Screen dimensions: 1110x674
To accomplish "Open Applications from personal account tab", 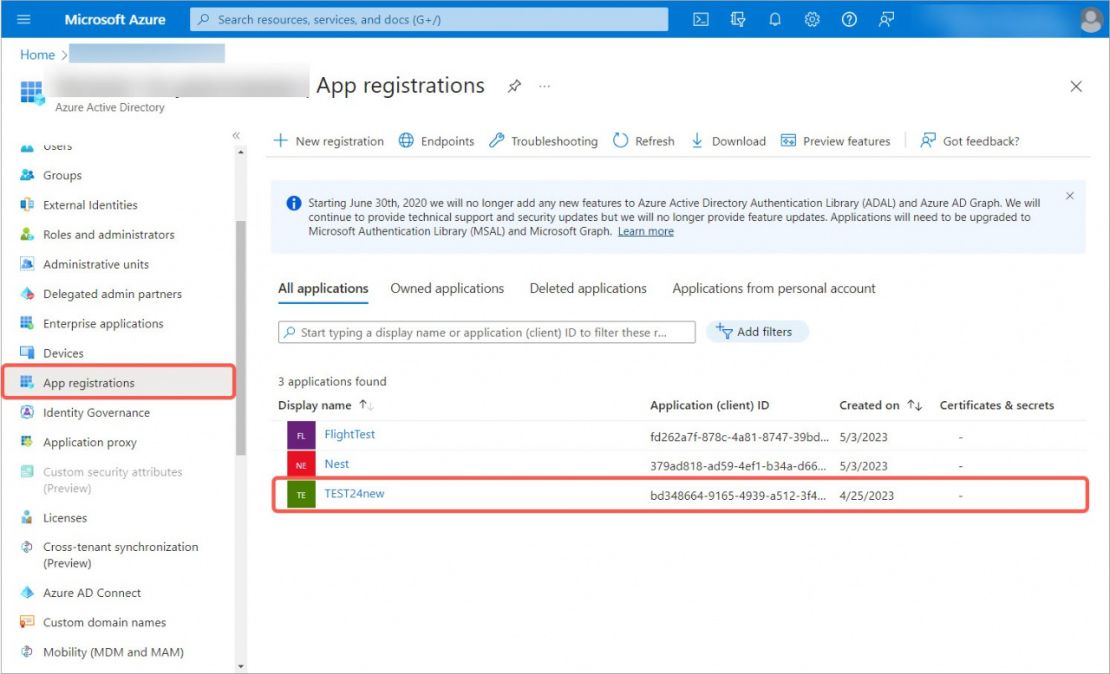I will click(x=774, y=289).
